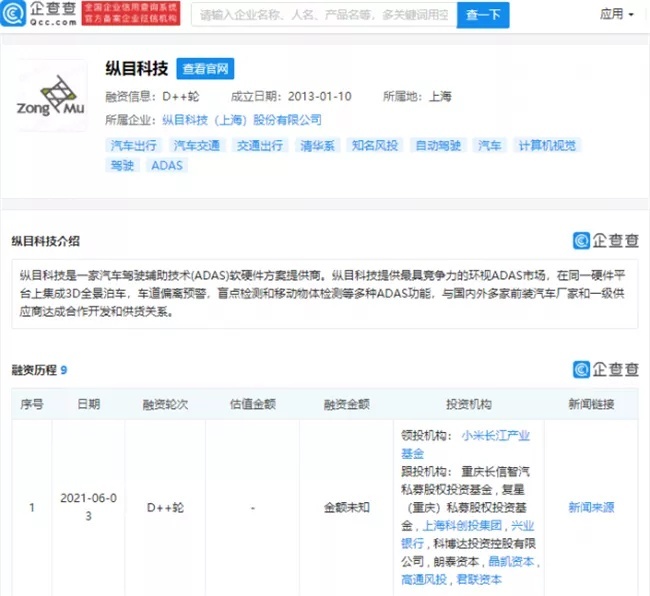Select the 汽车出行 tag
Image resolution: width=650 pixels, height=596 pixels.
point(133,145)
